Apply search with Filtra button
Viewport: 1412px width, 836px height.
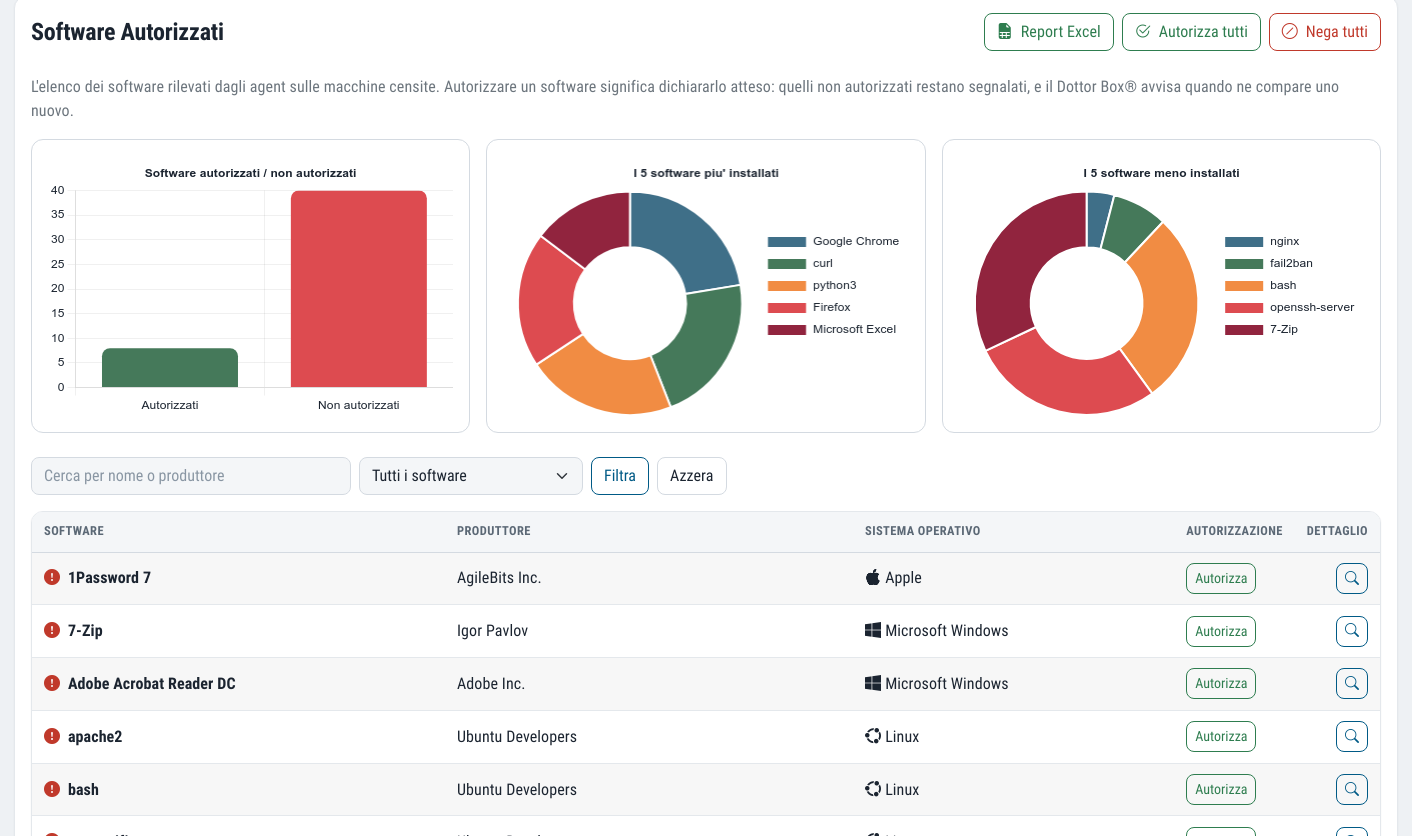[620, 476]
